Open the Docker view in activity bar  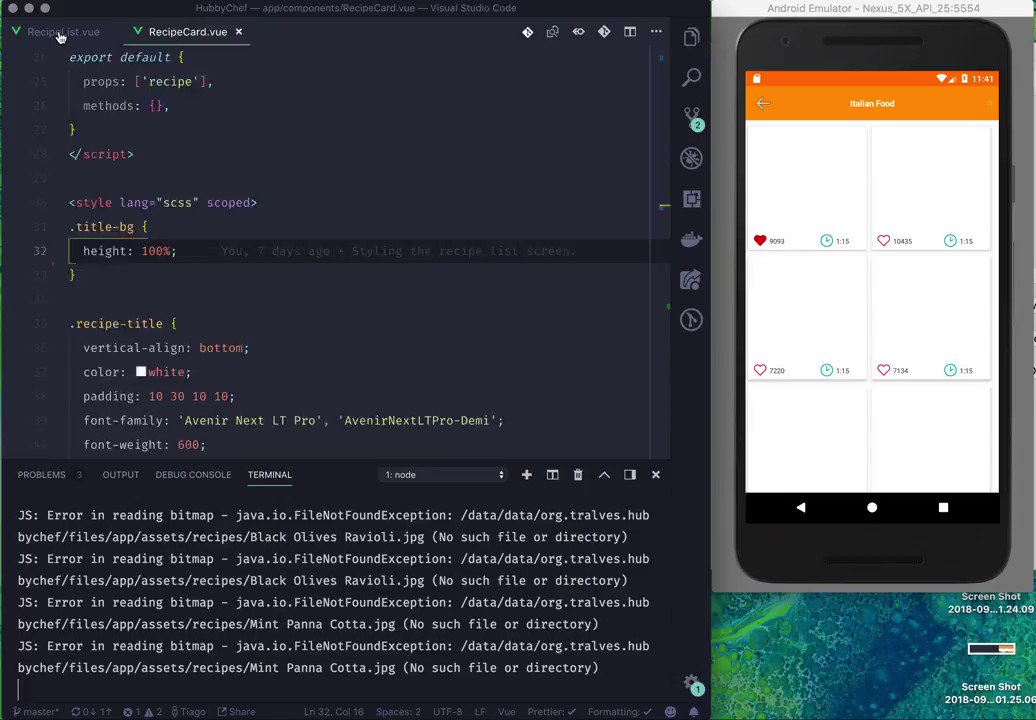coord(691,239)
